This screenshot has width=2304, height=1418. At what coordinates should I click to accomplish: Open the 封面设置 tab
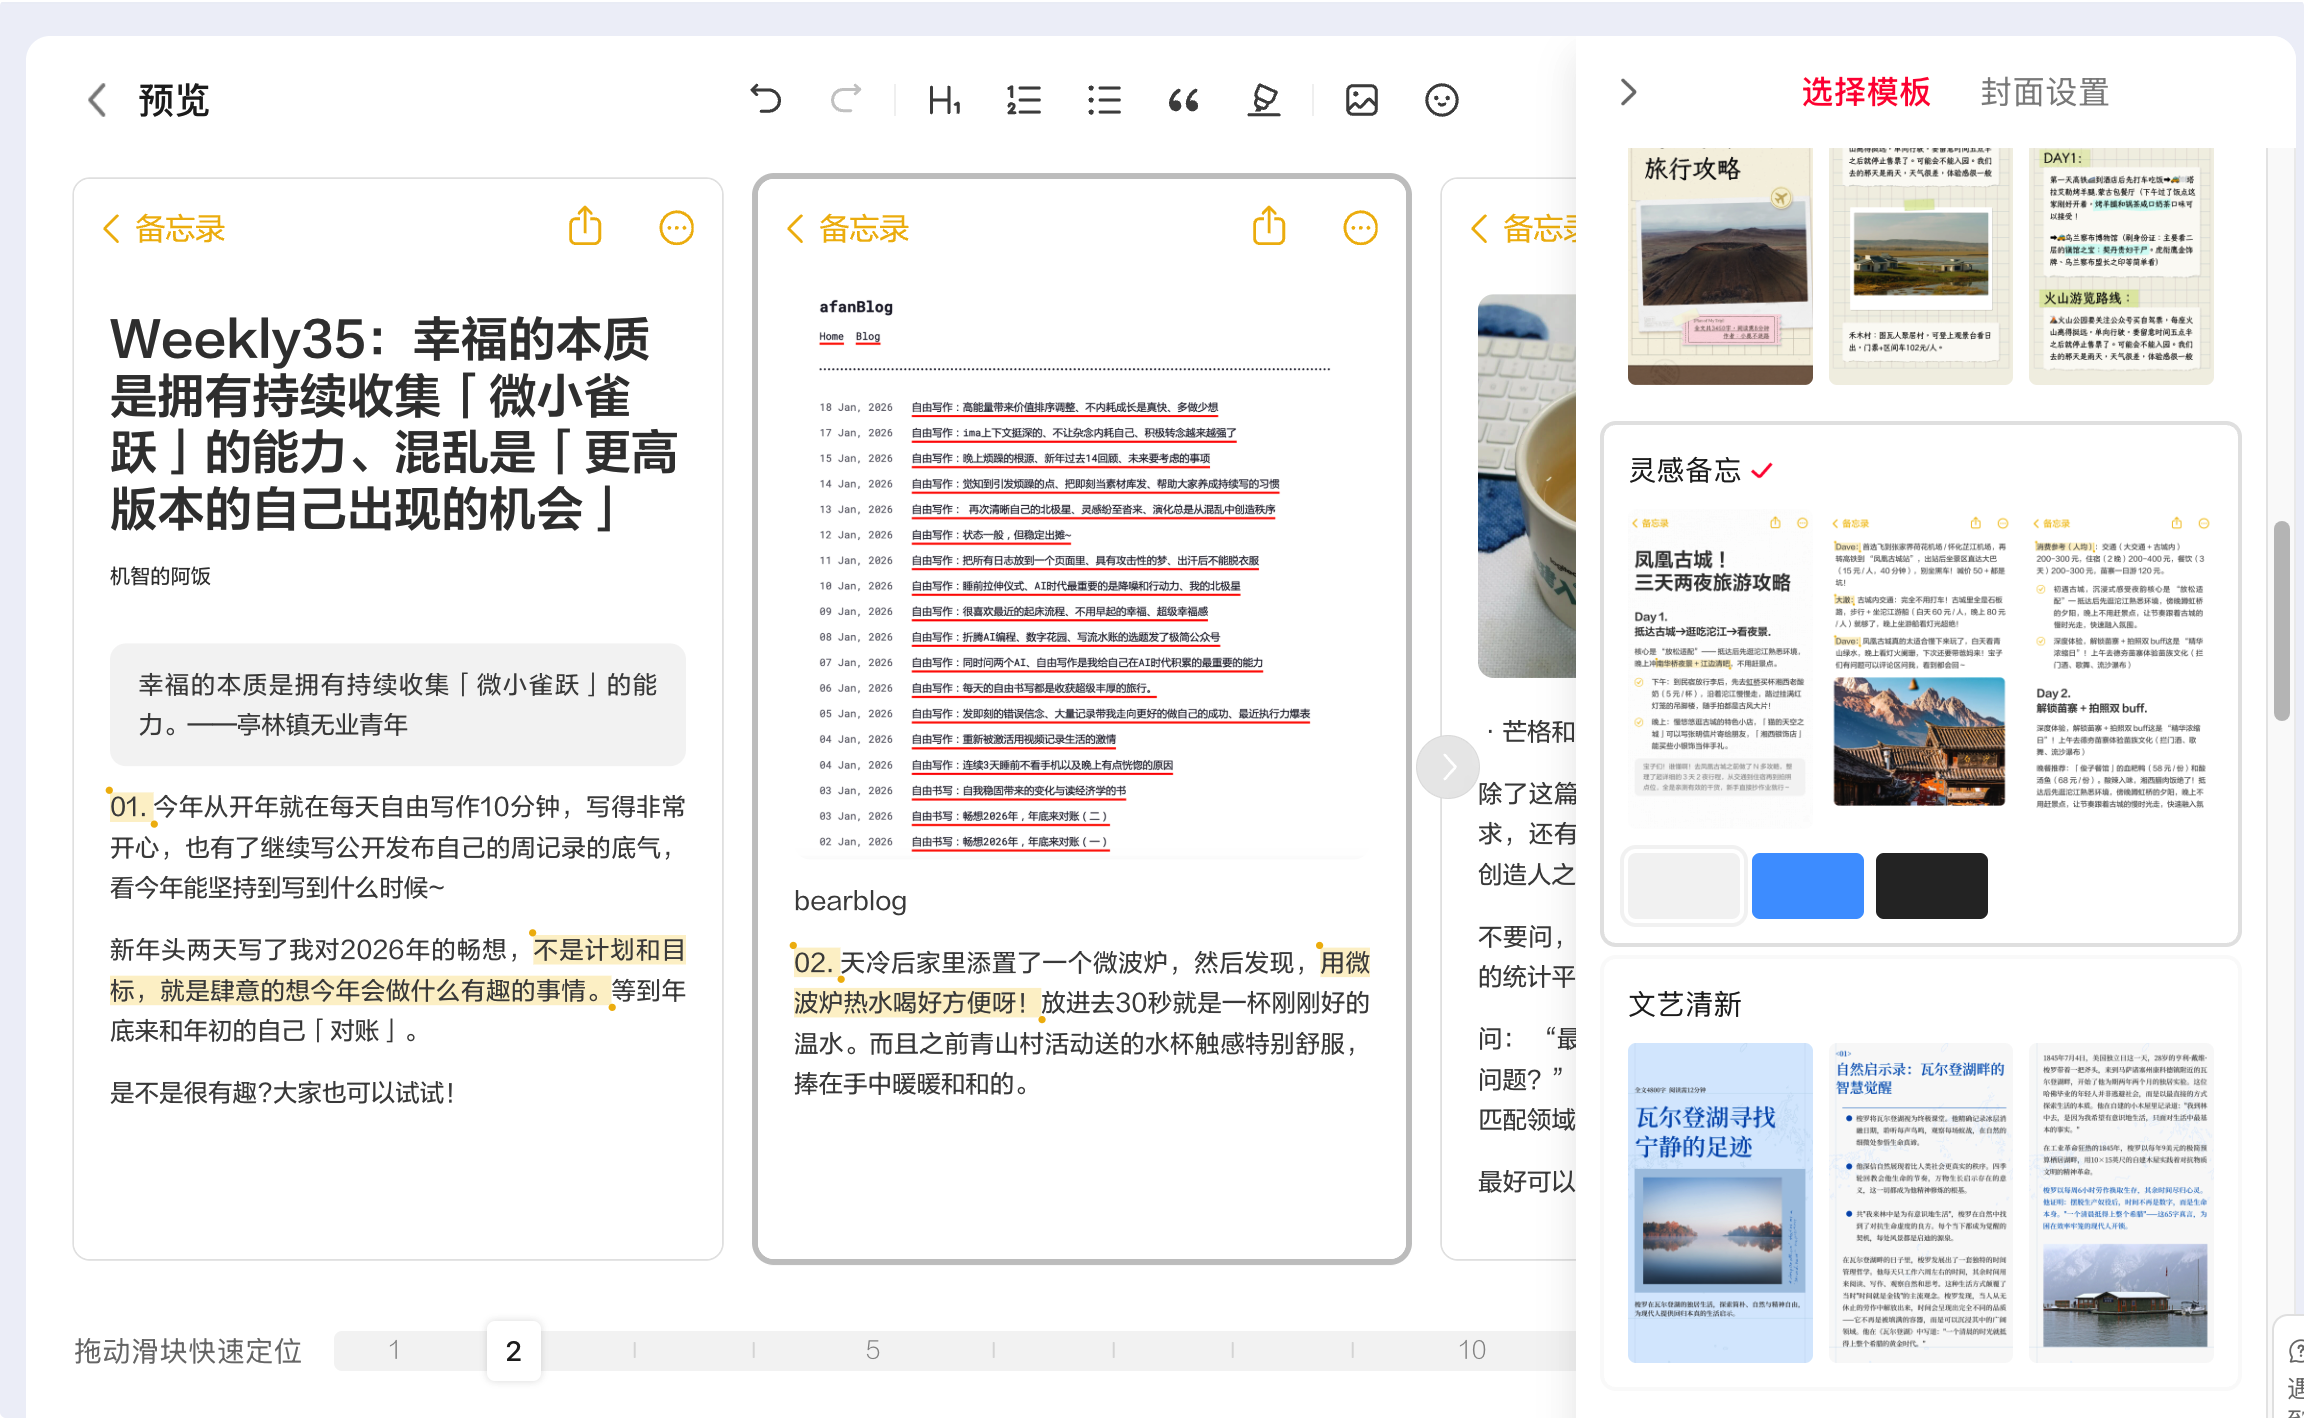pos(2044,92)
